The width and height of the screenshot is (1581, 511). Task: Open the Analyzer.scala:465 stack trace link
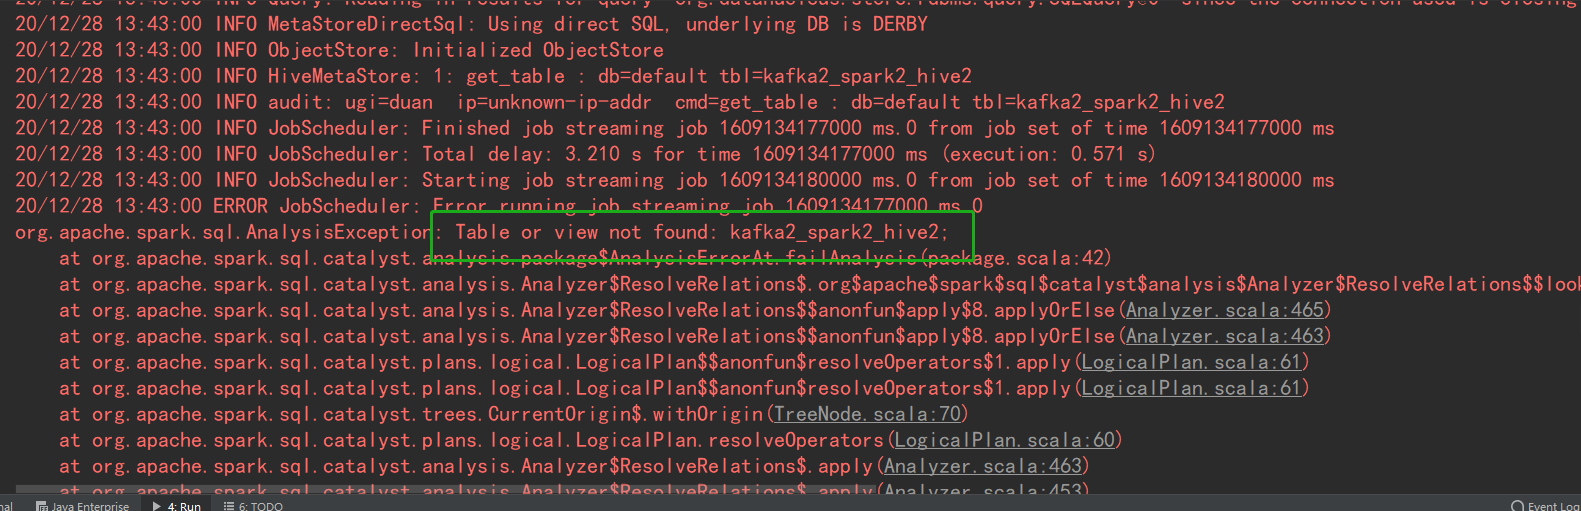[1225, 310]
